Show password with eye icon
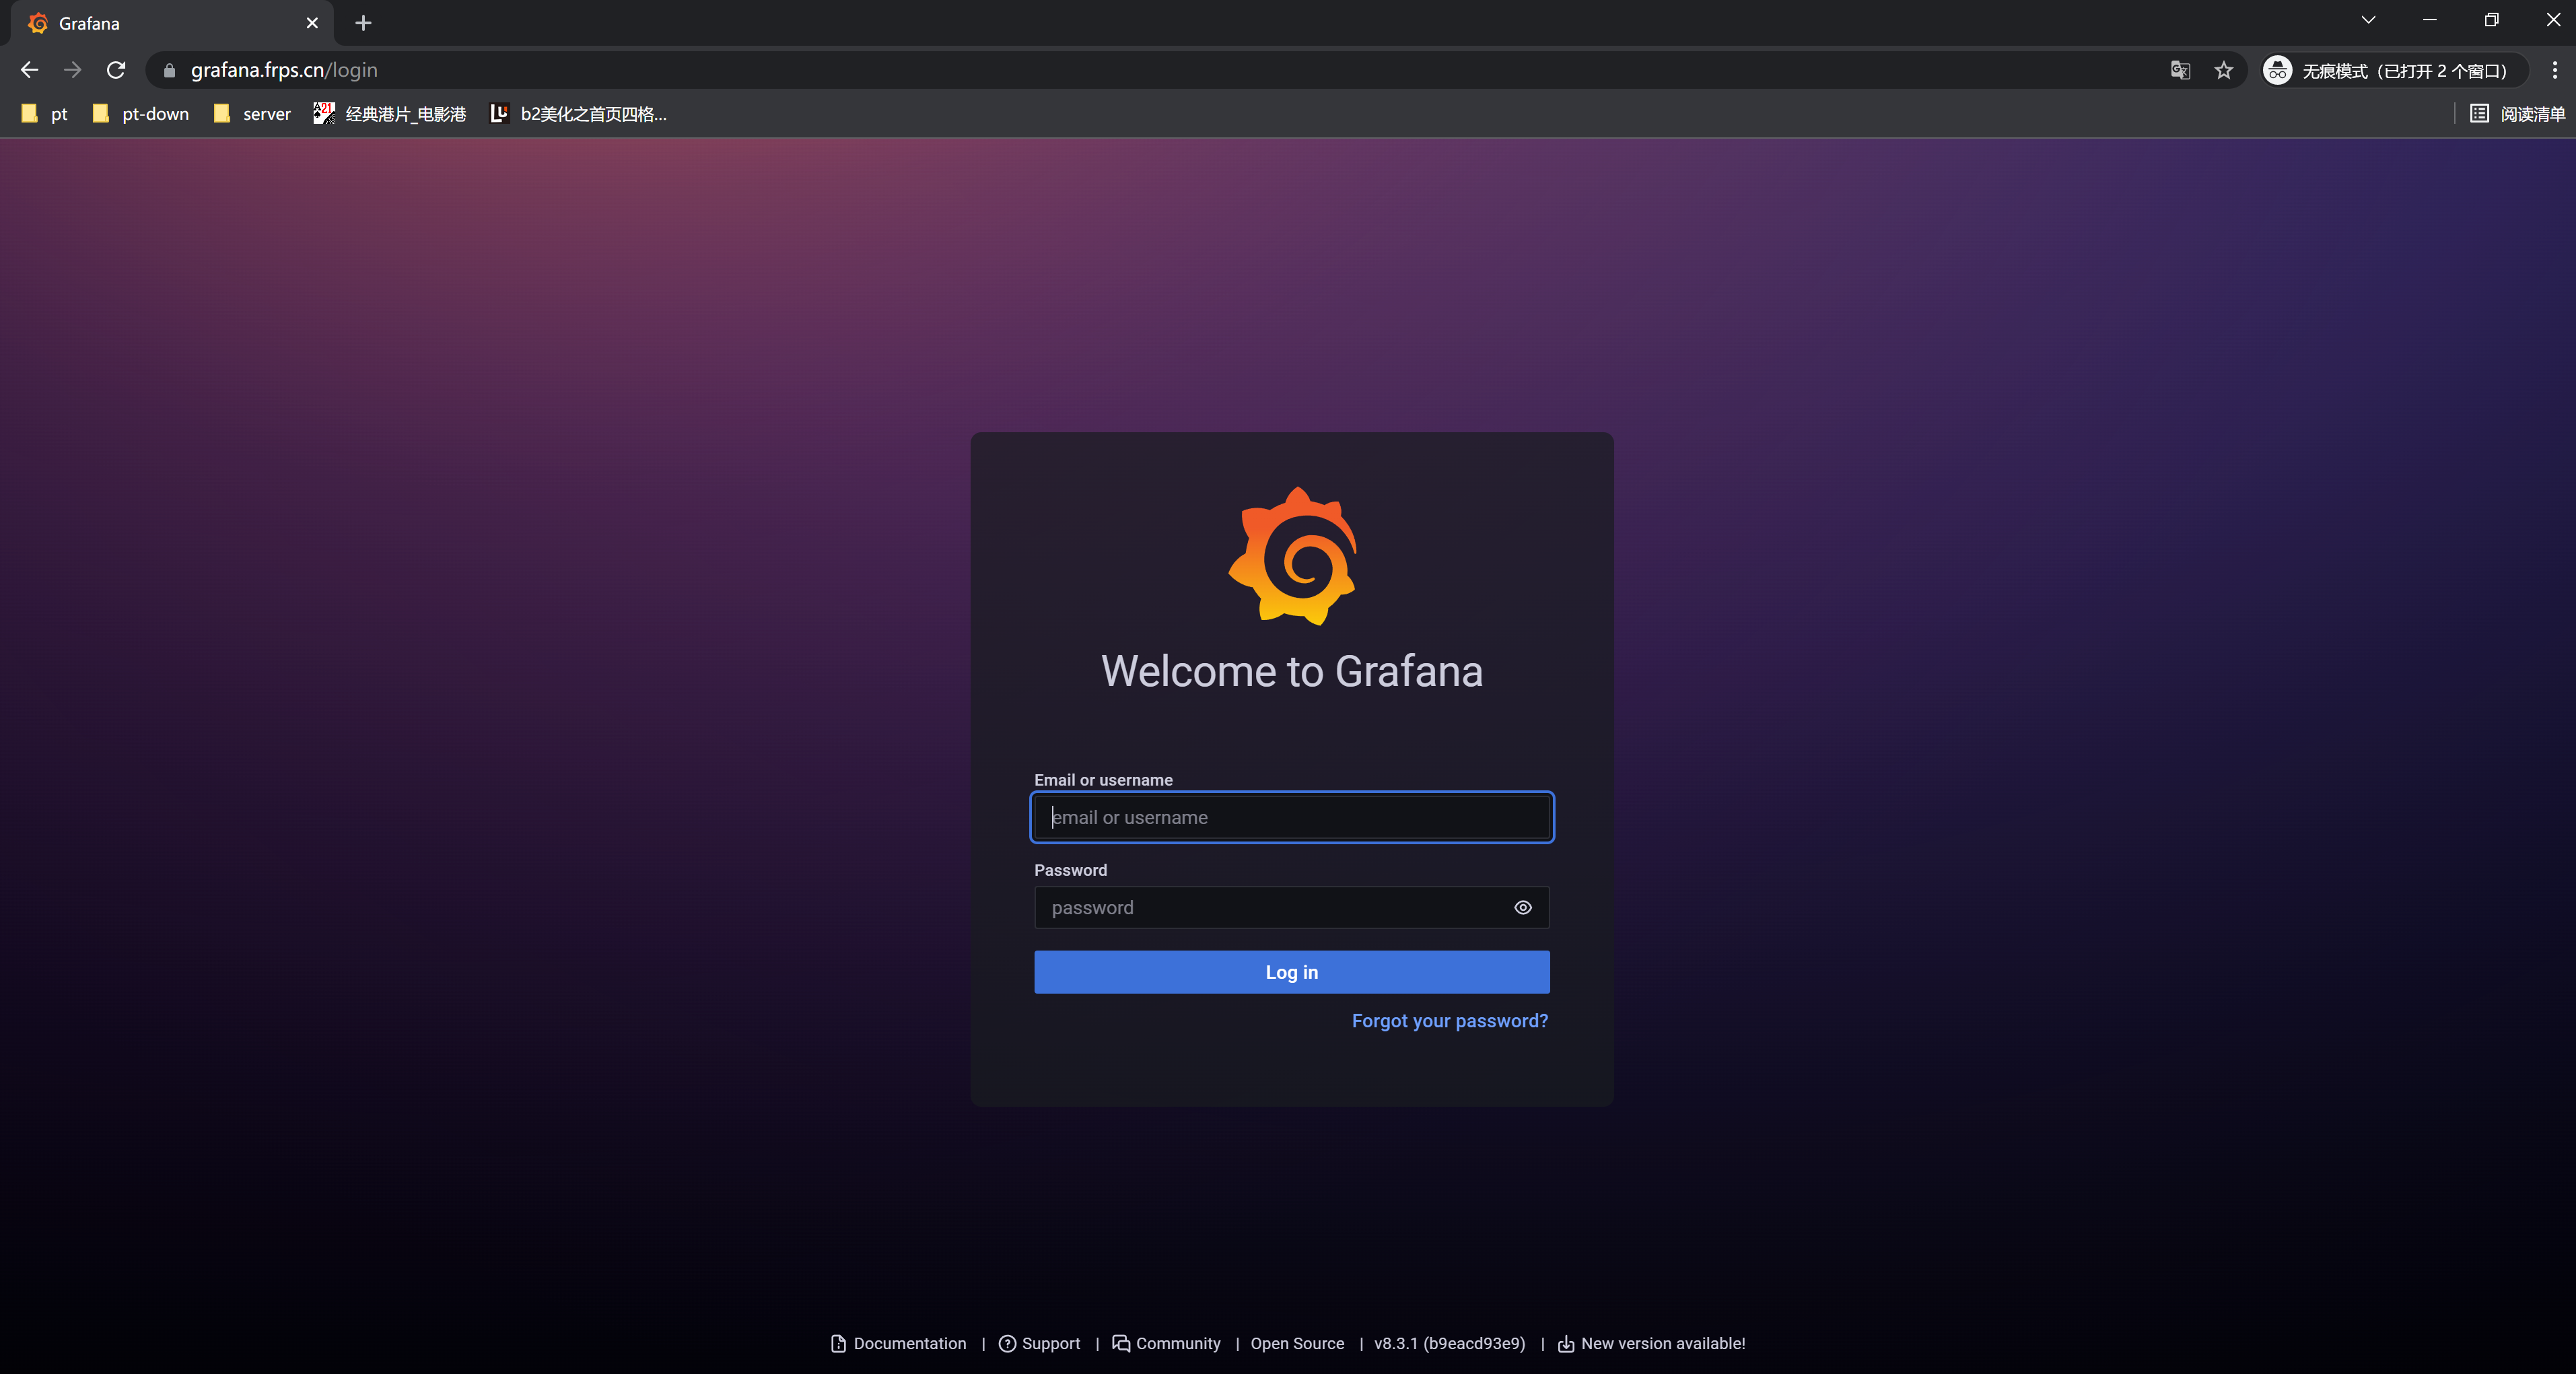This screenshot has height=1374, width=2576. (1522, 907)
